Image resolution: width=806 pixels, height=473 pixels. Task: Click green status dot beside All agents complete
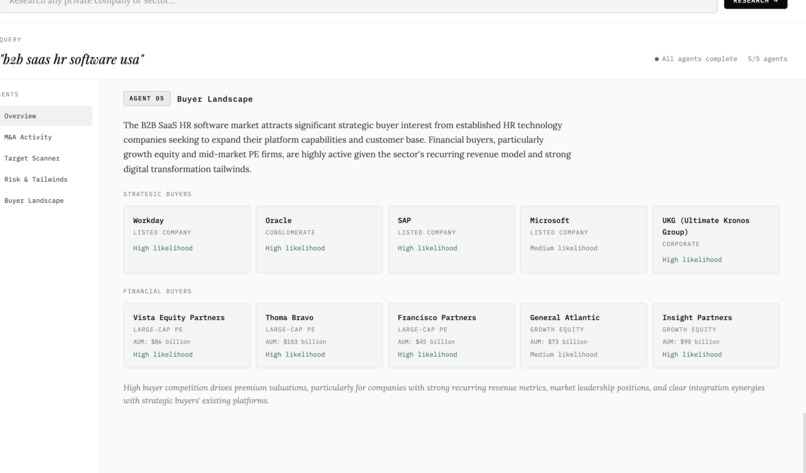(x=656, y=59)
